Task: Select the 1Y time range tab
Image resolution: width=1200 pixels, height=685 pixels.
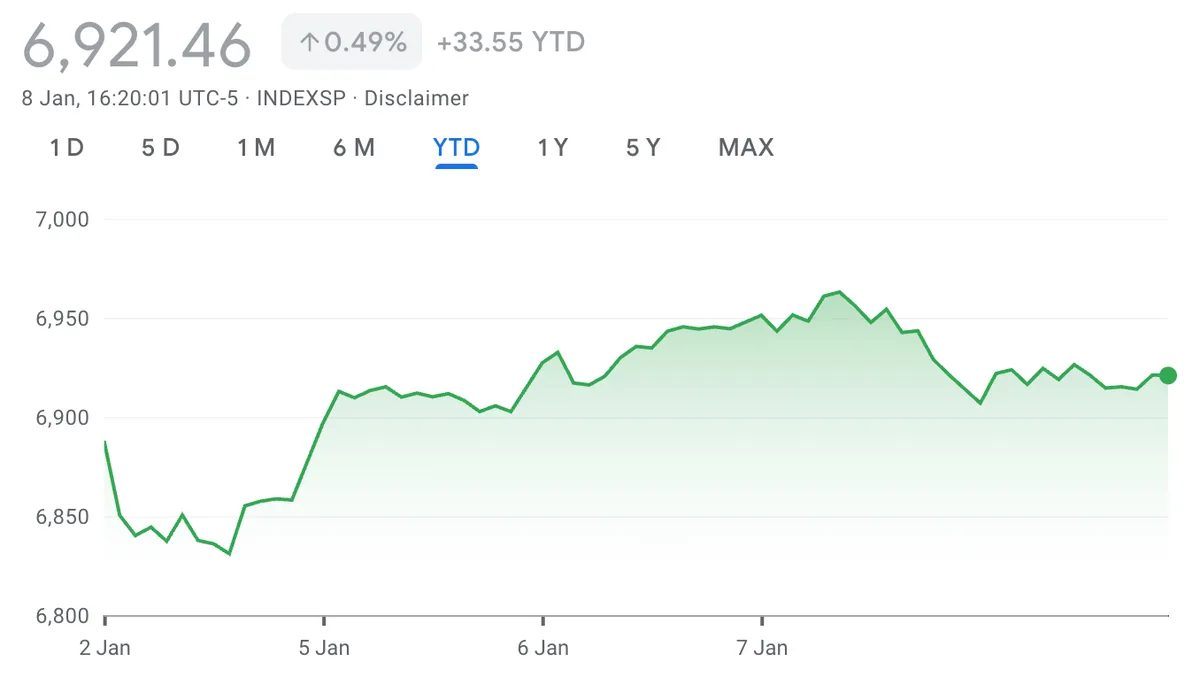Action: pyautogui.click(x=551, y=147)
